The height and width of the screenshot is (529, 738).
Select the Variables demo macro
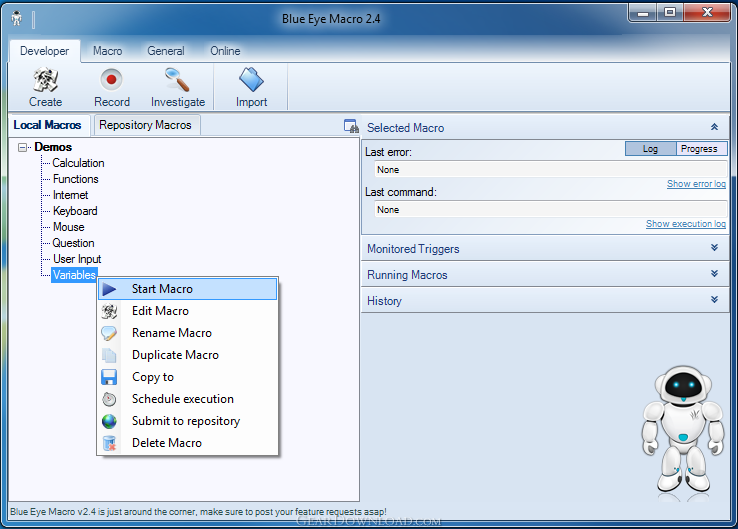coord(74,275)
